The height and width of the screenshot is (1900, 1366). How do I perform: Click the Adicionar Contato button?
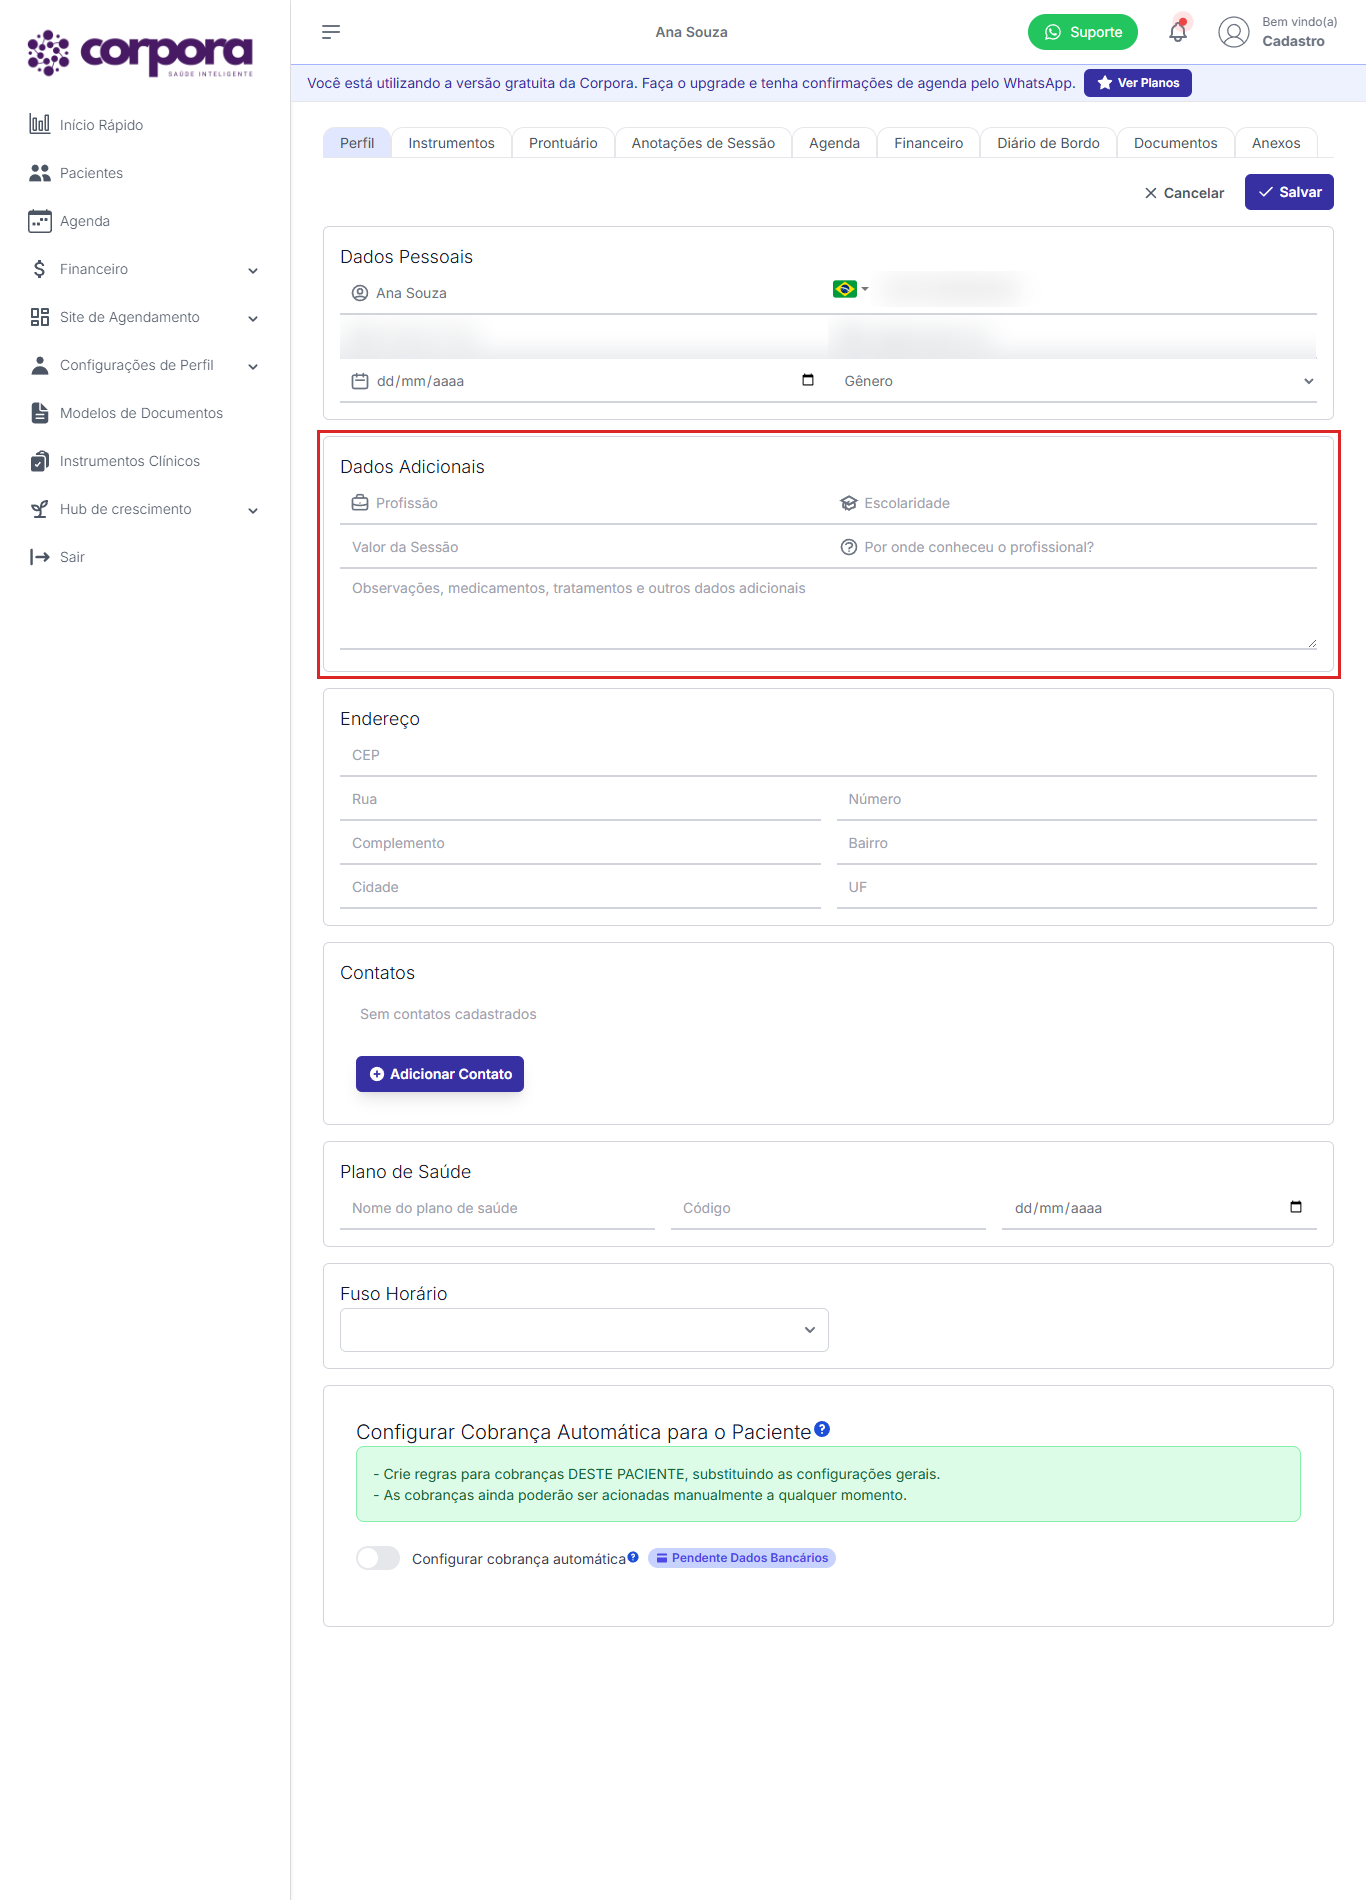click(x=440, y=1074)
